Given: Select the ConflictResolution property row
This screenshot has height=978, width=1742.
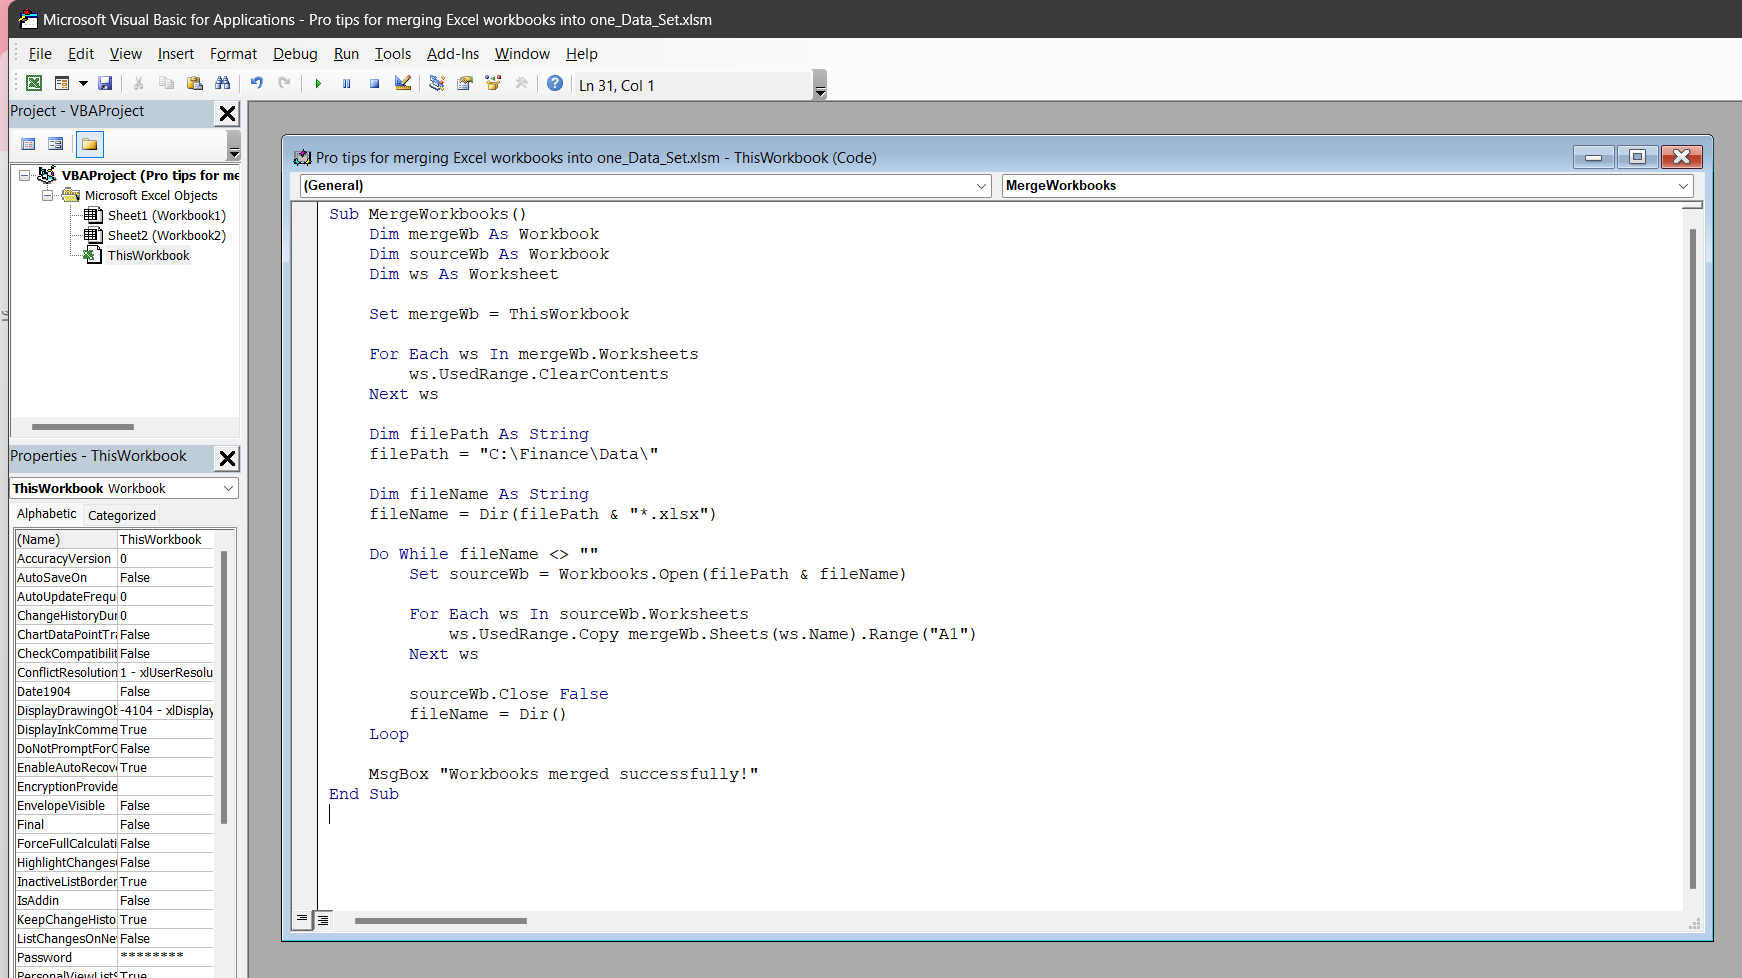Looking at the screenshot, I should 114,672.
